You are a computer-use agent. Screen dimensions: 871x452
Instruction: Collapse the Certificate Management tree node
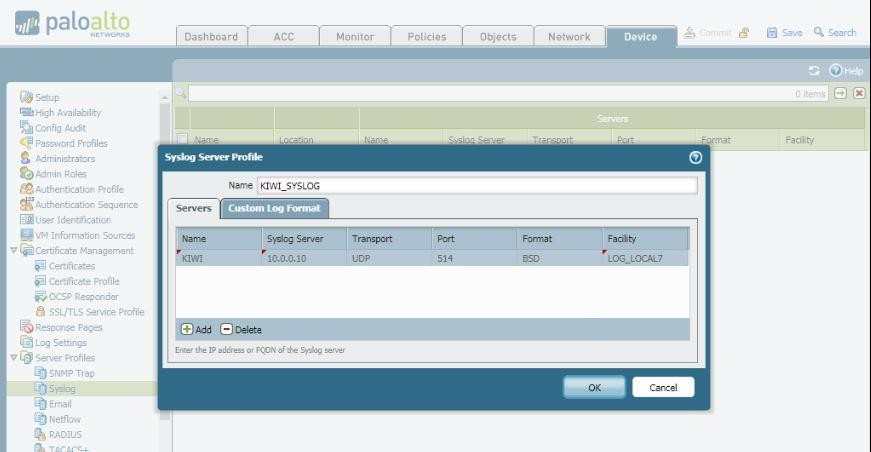(x=13, y=251)
